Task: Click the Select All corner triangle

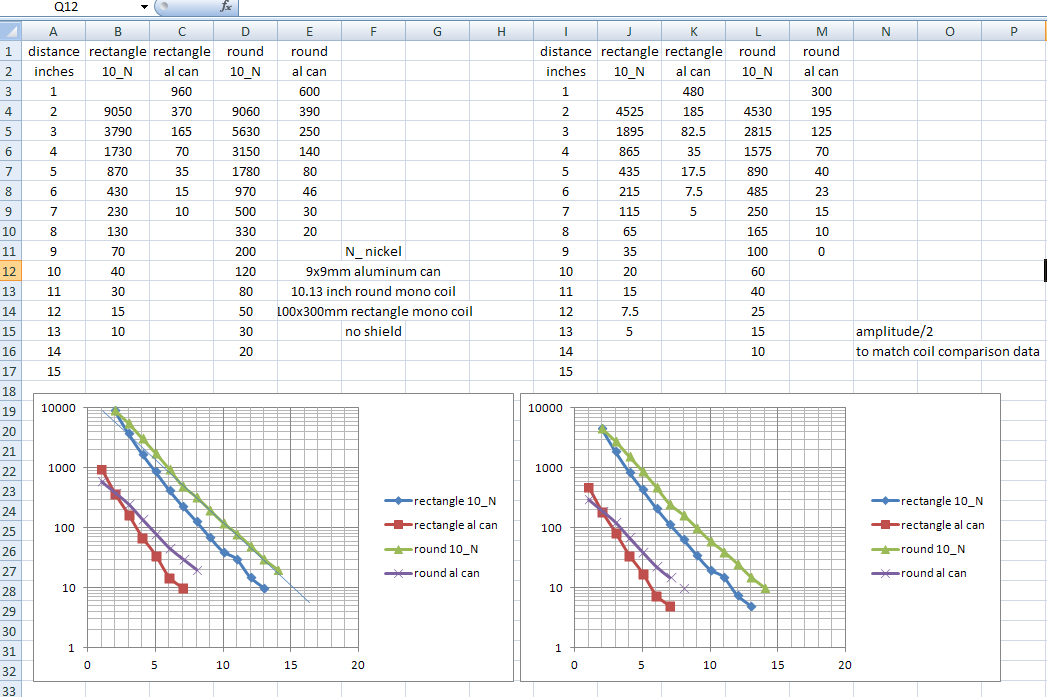Action: (11, 32)
